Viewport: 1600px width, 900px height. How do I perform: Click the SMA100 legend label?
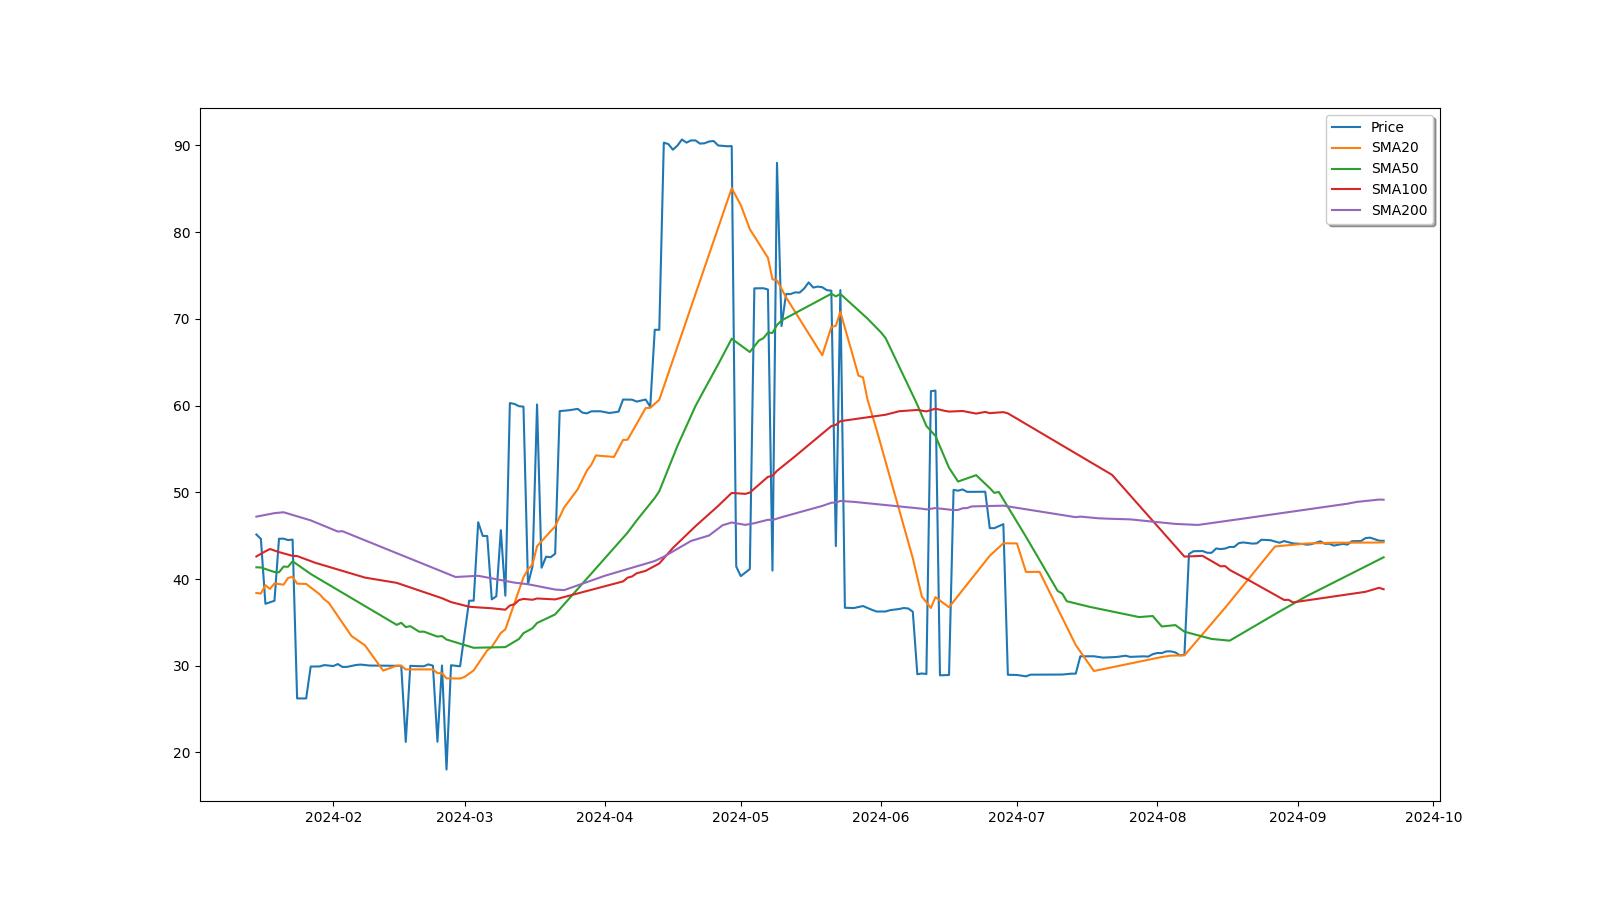(x=1399, y=190)
